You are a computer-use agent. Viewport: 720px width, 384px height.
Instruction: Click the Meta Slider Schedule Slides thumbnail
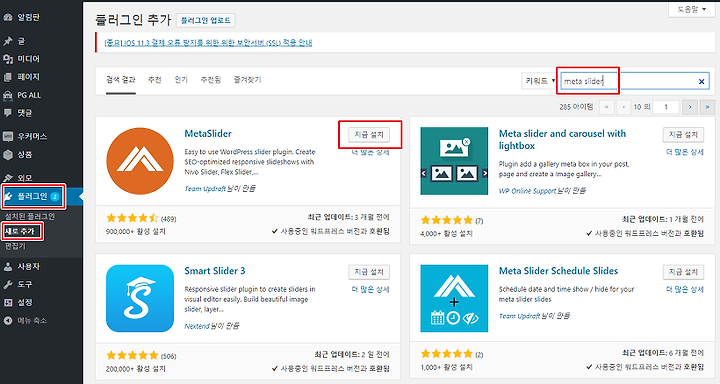pyautogui.click(x=454, y=298)
